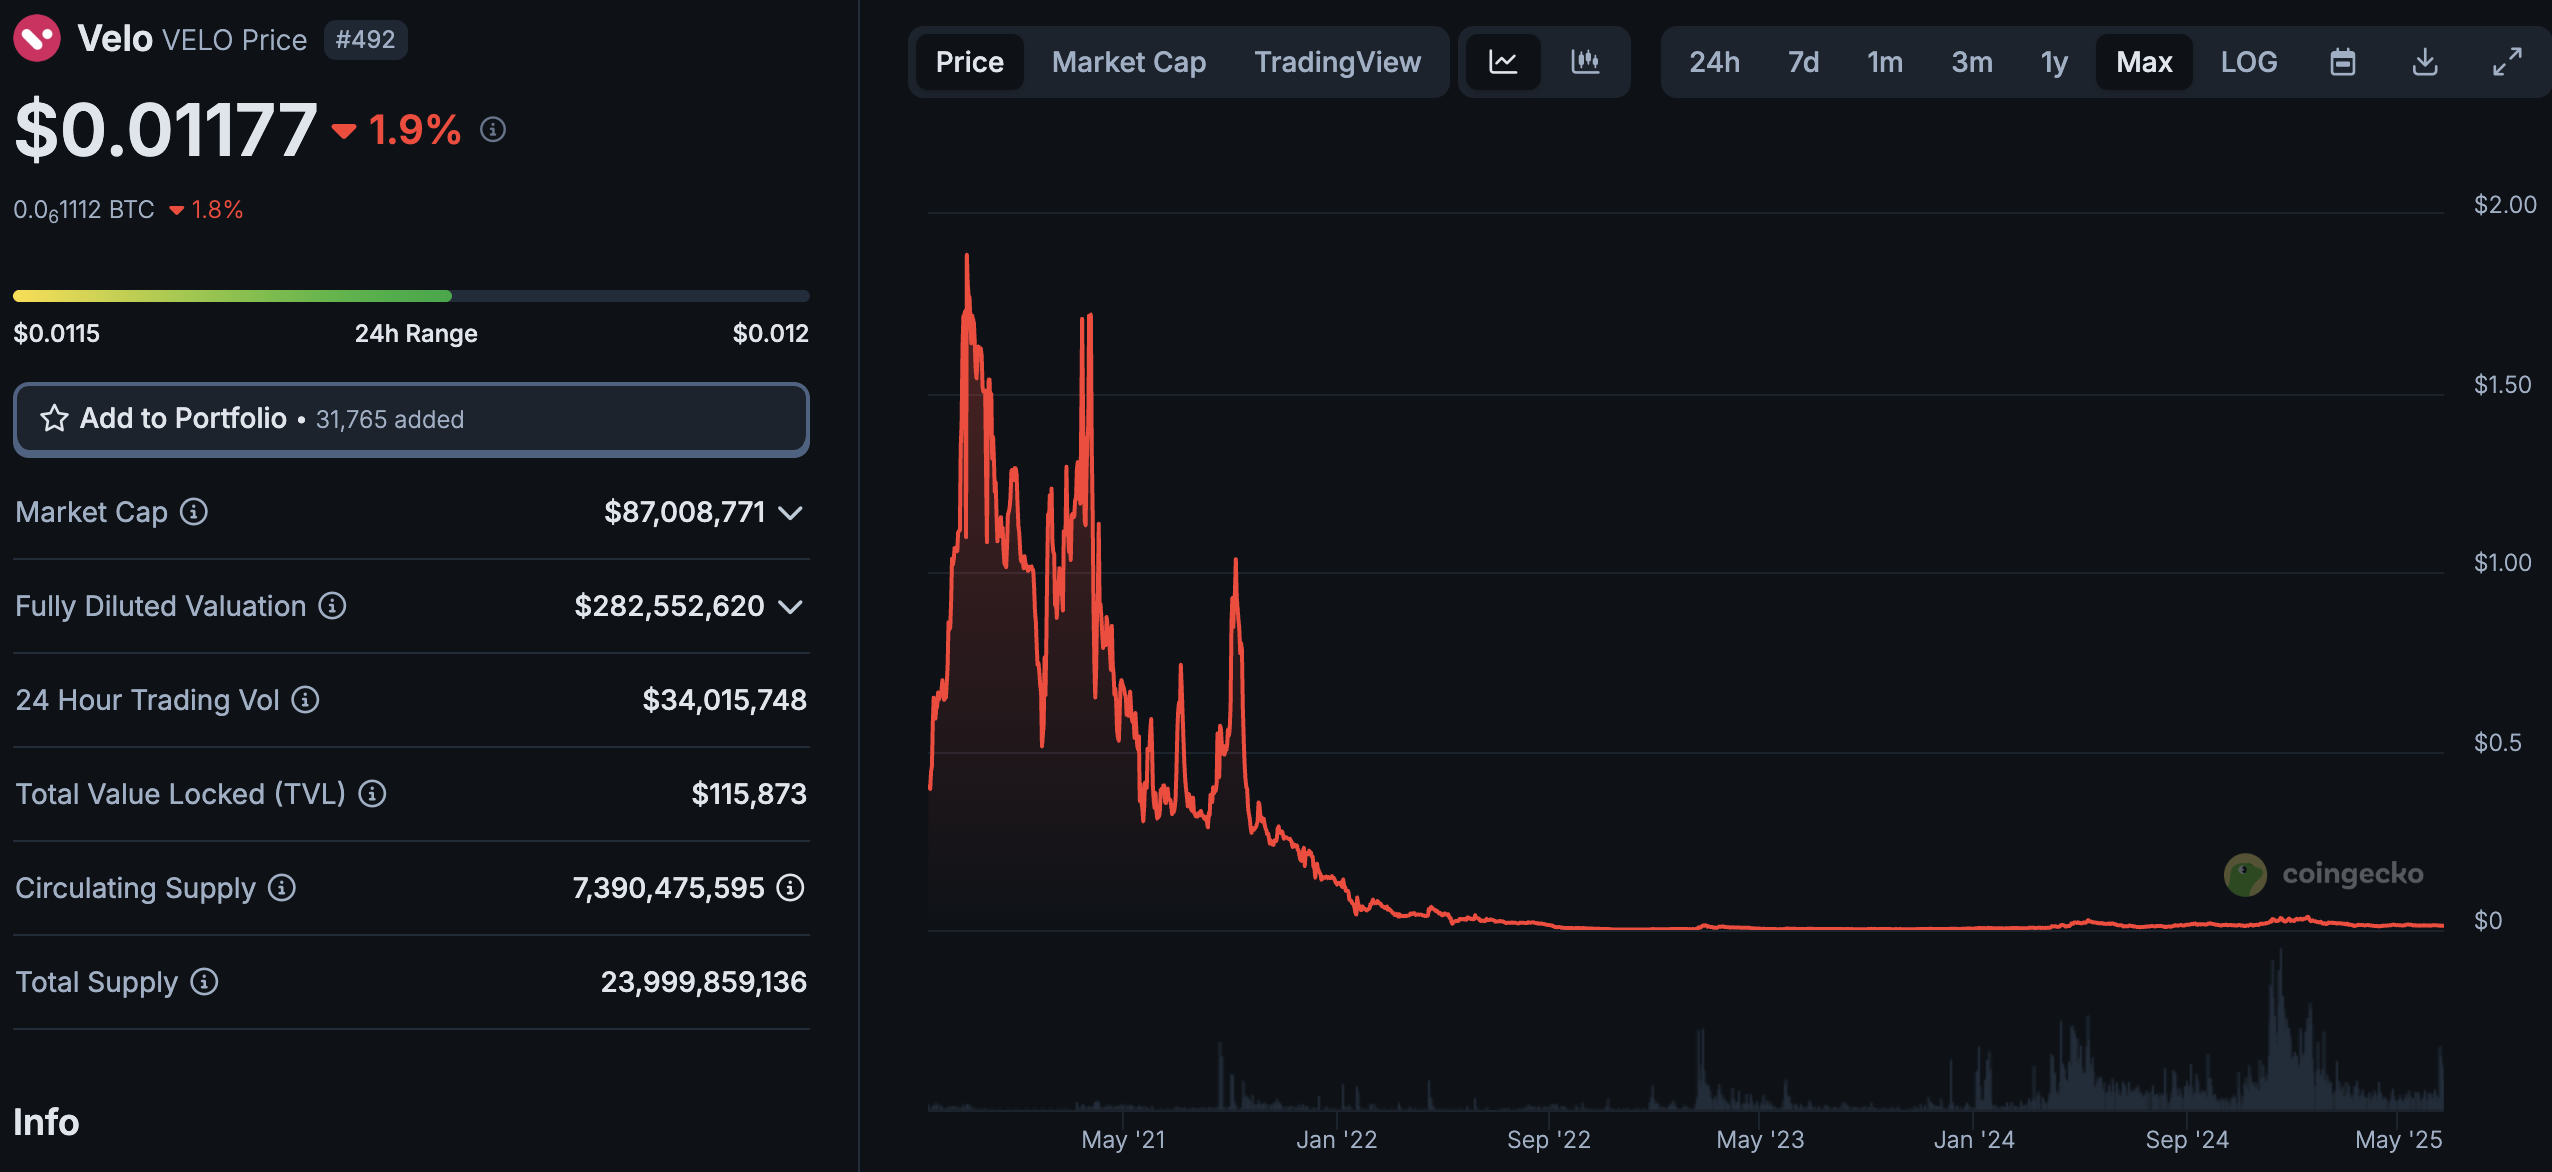Click the 23,999,859,136 total supply value
This screenshot has height=1172, width=2552.
(x=703, y=982)
